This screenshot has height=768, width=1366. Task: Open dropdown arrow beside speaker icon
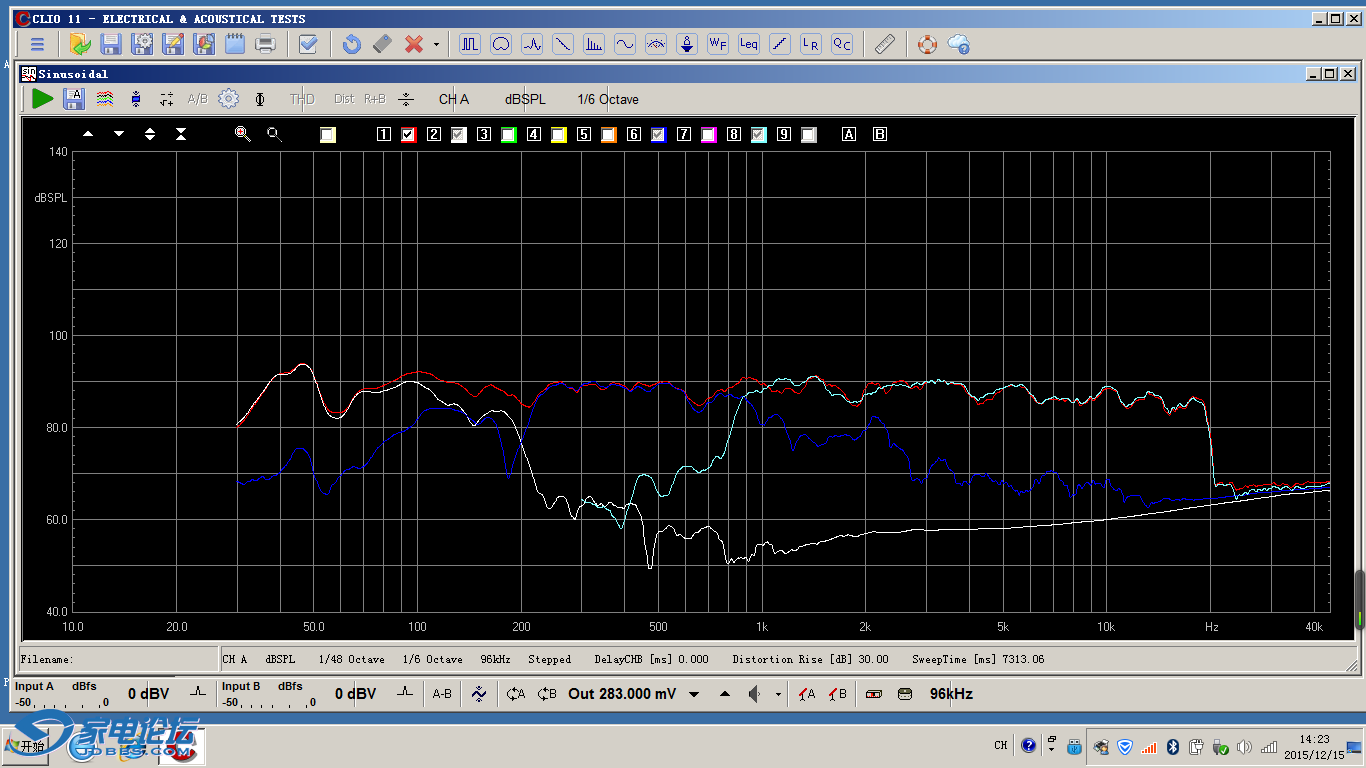[778, 694]
